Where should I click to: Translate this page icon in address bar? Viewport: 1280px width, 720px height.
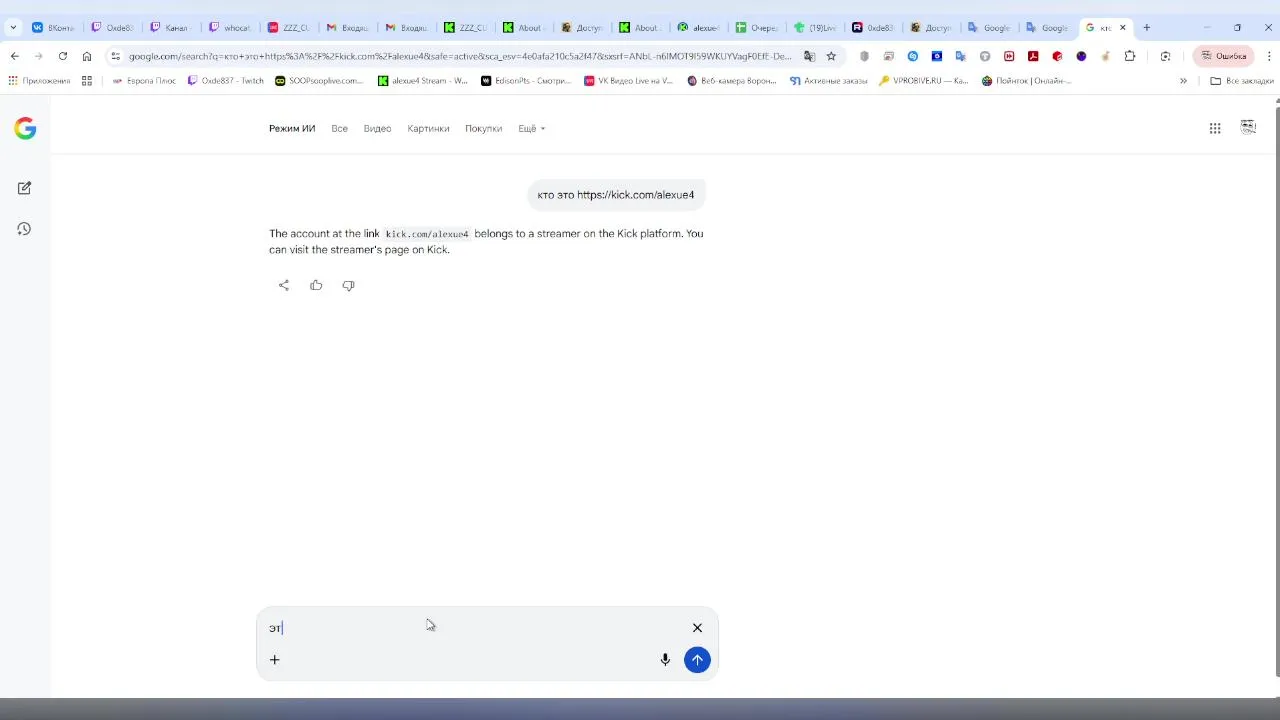click(x=809, y=56)
